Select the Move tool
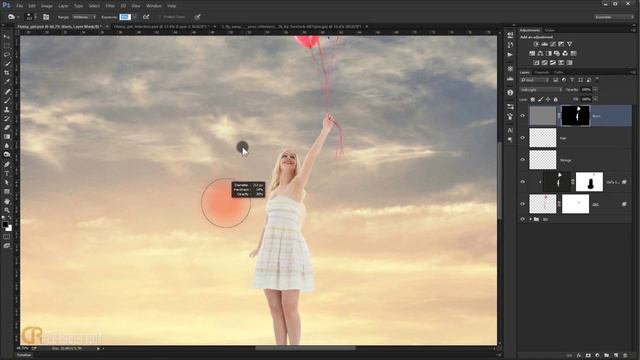640x360 pixels. (x=7, y=37)
